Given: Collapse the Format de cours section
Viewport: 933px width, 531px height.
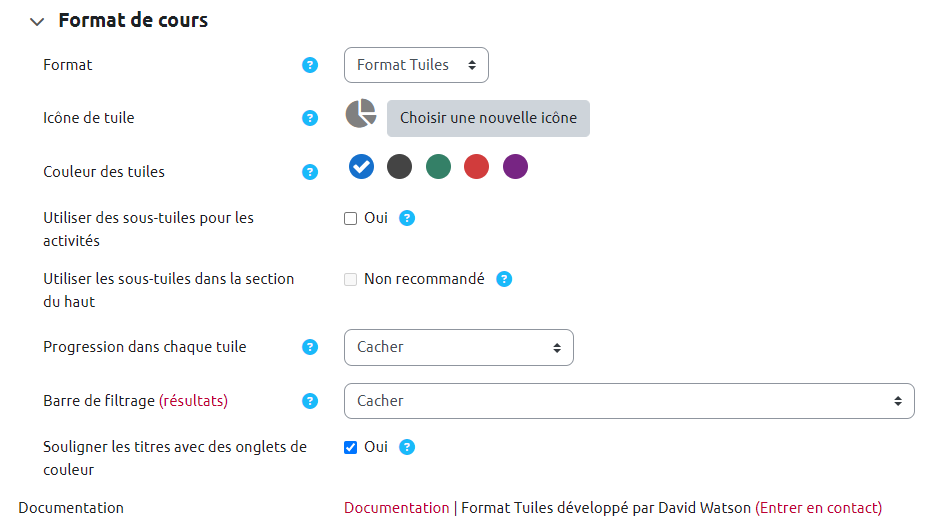Looking at the screenshot, I should coord(37,21).
